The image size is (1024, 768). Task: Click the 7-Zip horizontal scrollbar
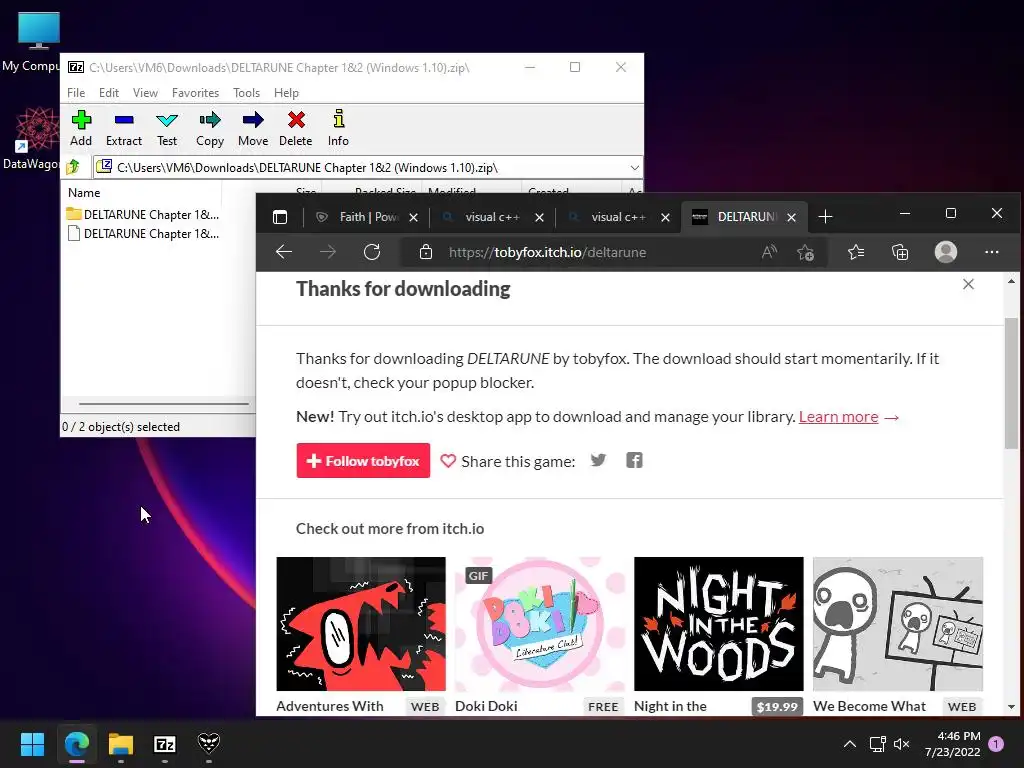click(163, 404)
